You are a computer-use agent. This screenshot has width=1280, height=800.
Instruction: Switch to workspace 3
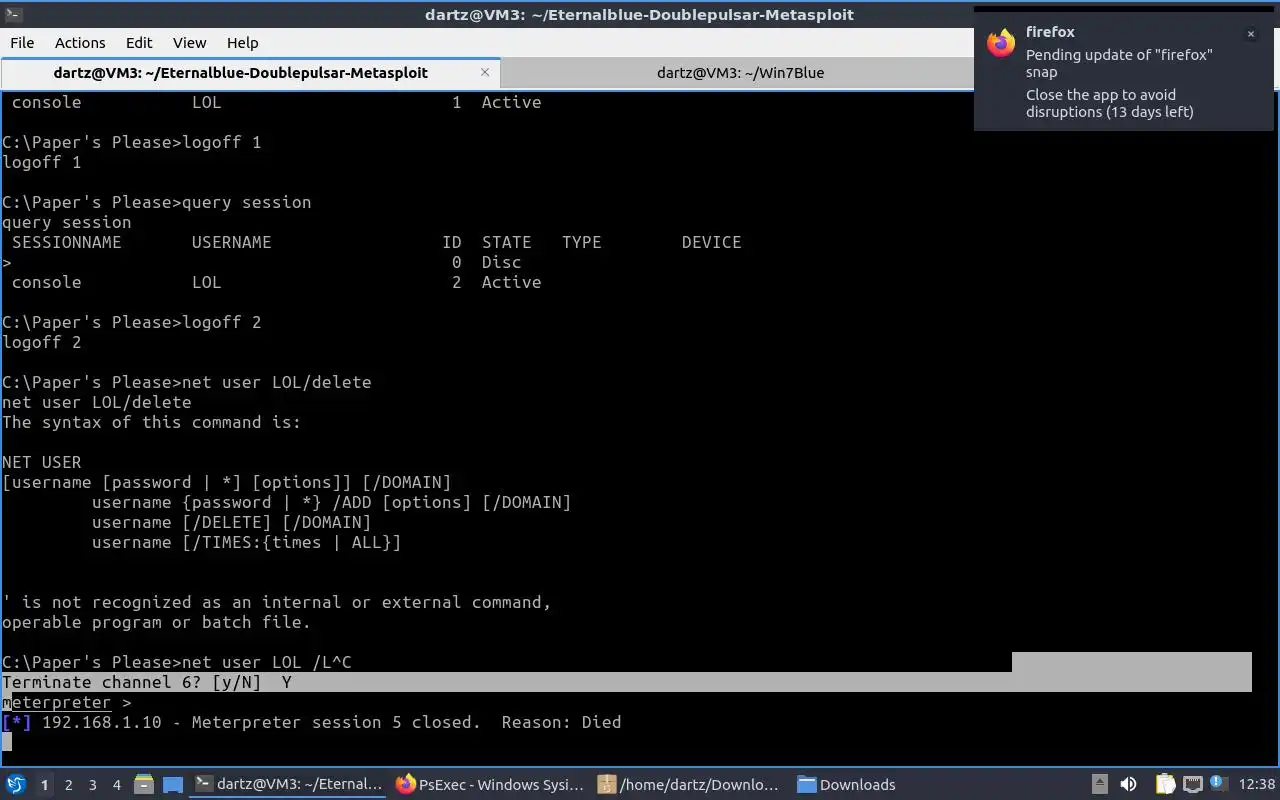tap(93, 785)
